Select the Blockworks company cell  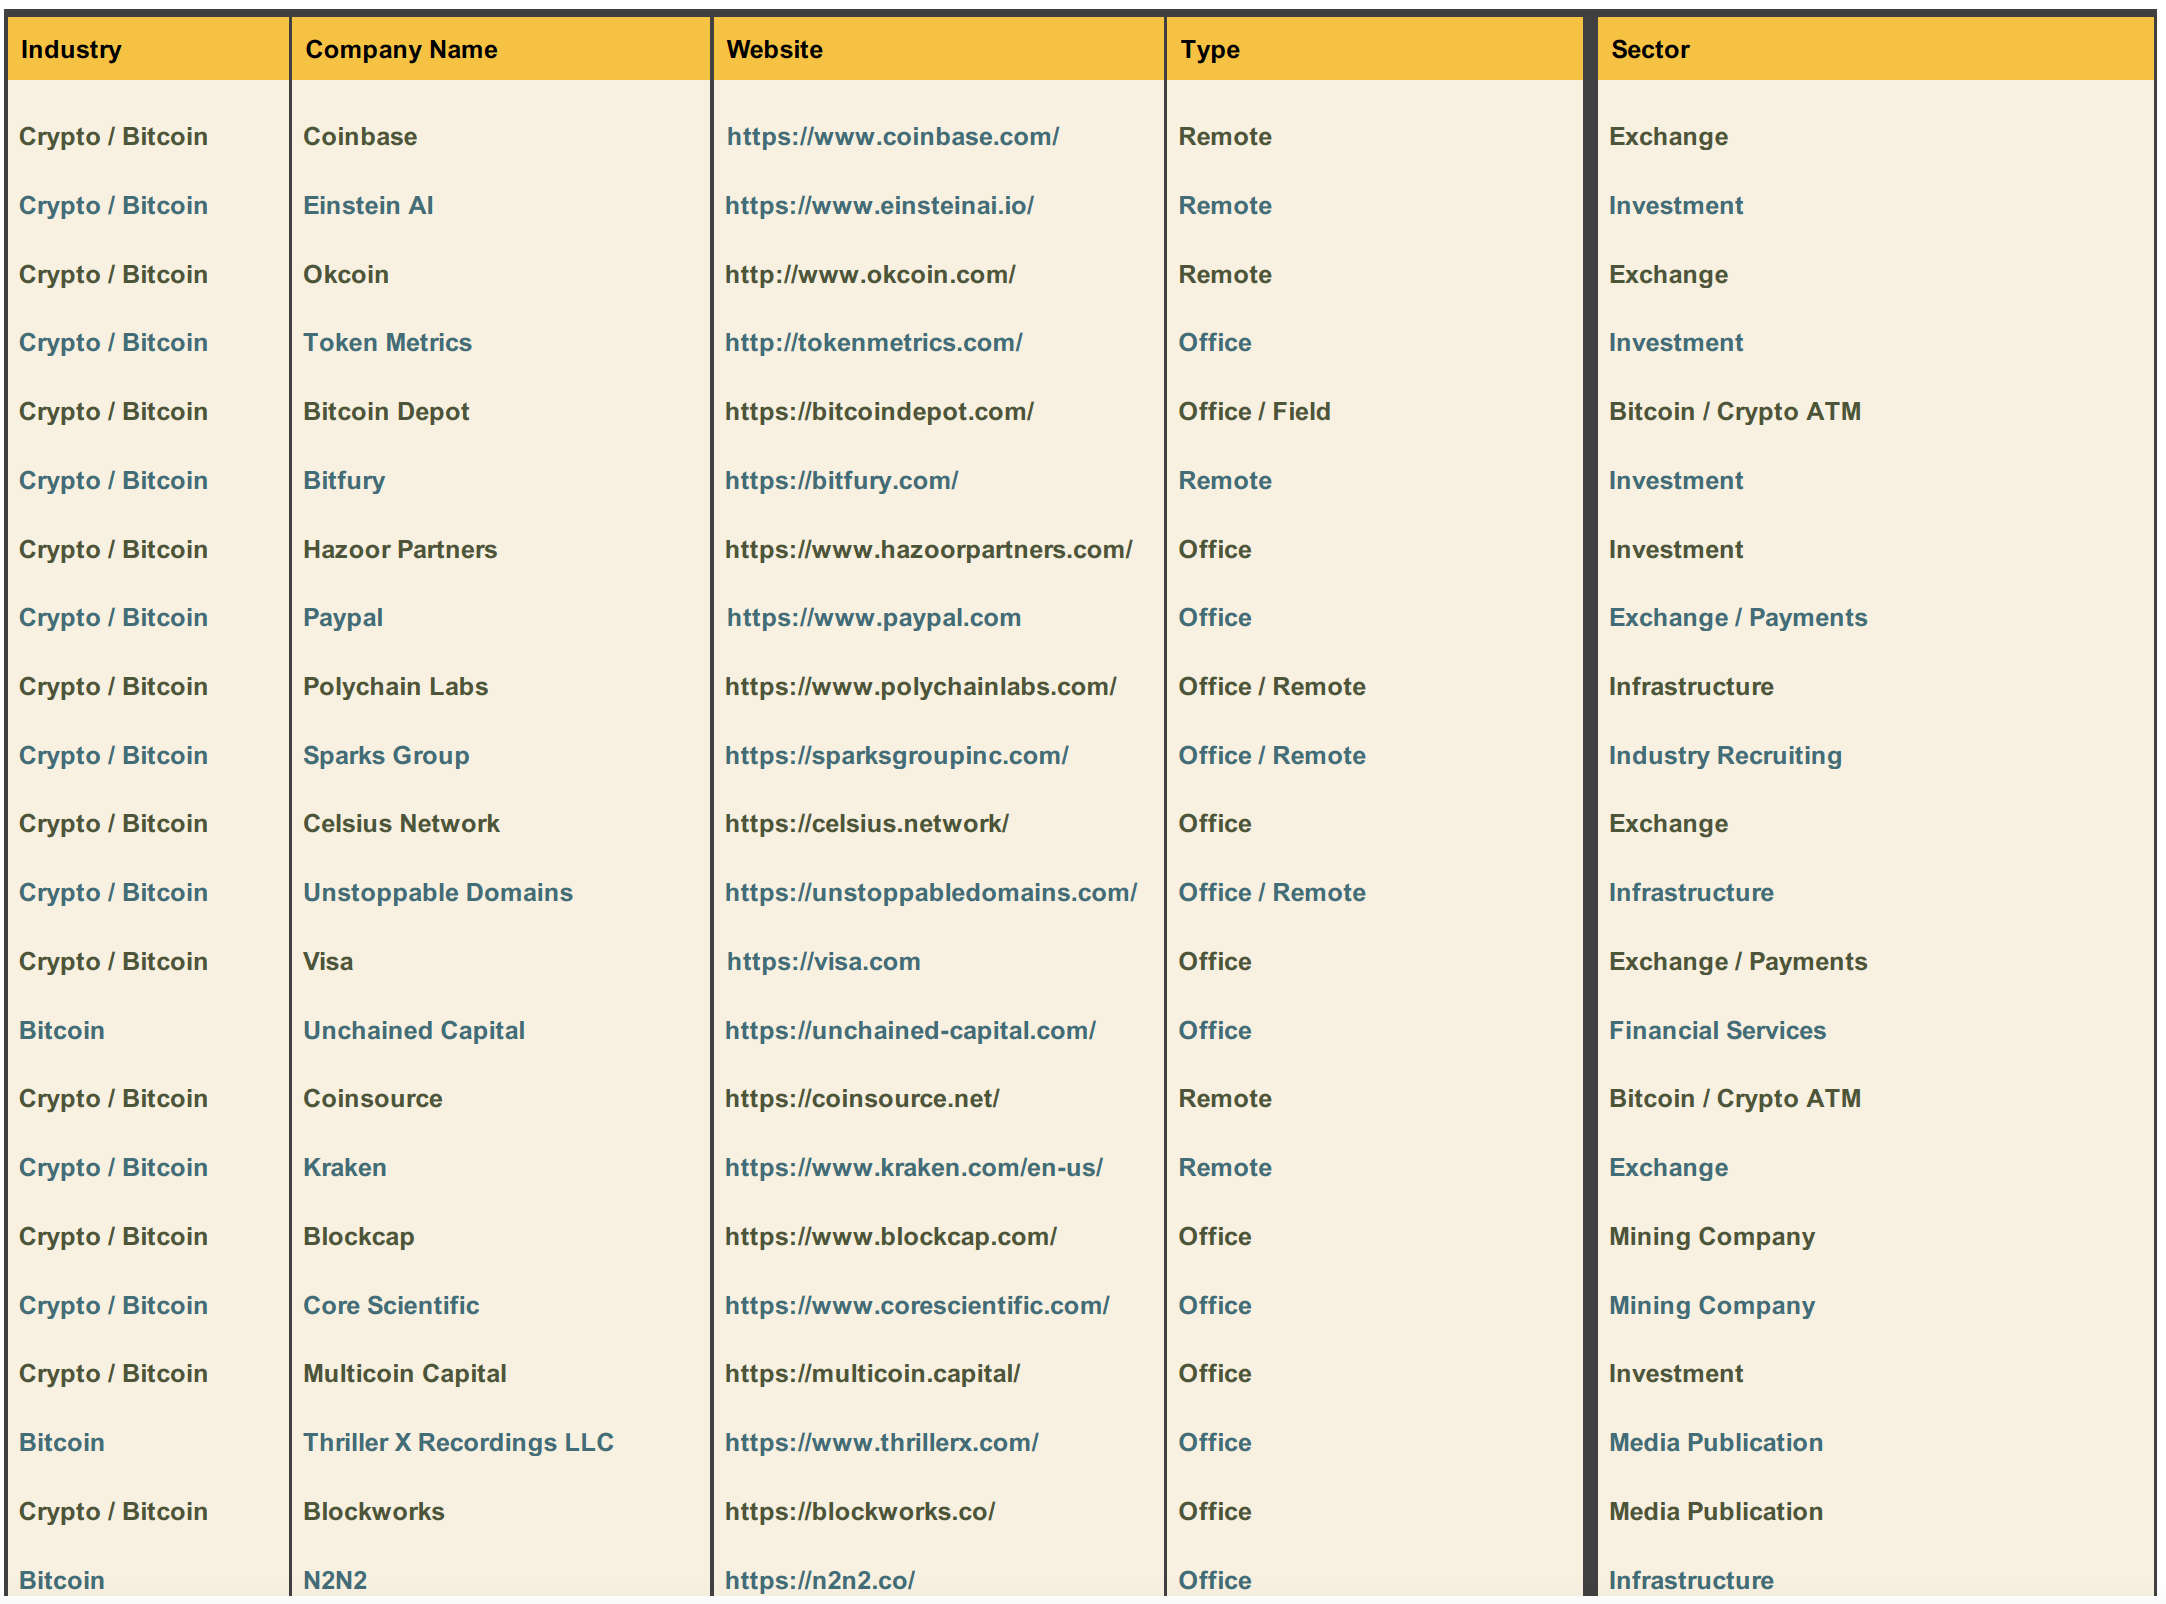point(374,1511)
